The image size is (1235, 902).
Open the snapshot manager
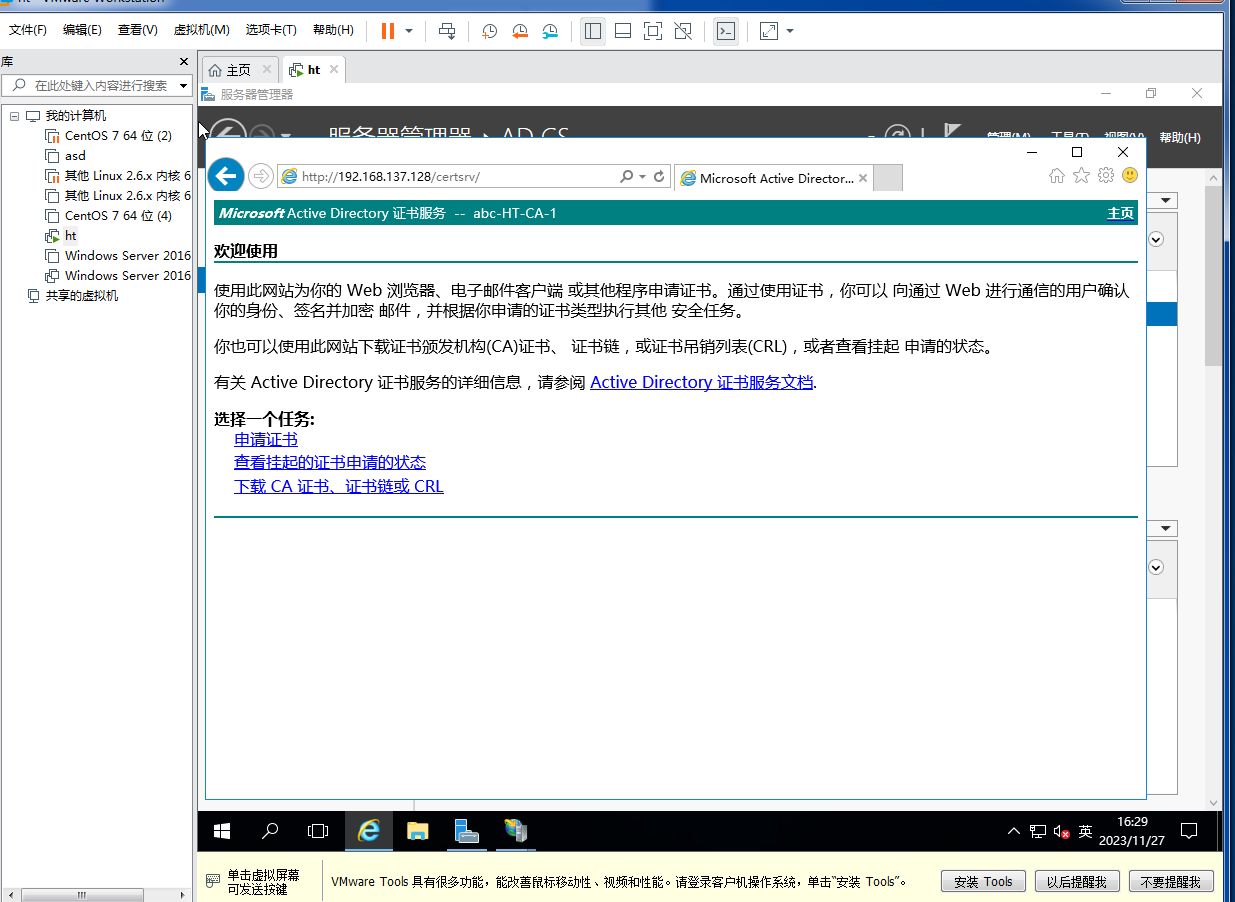coord(551,31)
